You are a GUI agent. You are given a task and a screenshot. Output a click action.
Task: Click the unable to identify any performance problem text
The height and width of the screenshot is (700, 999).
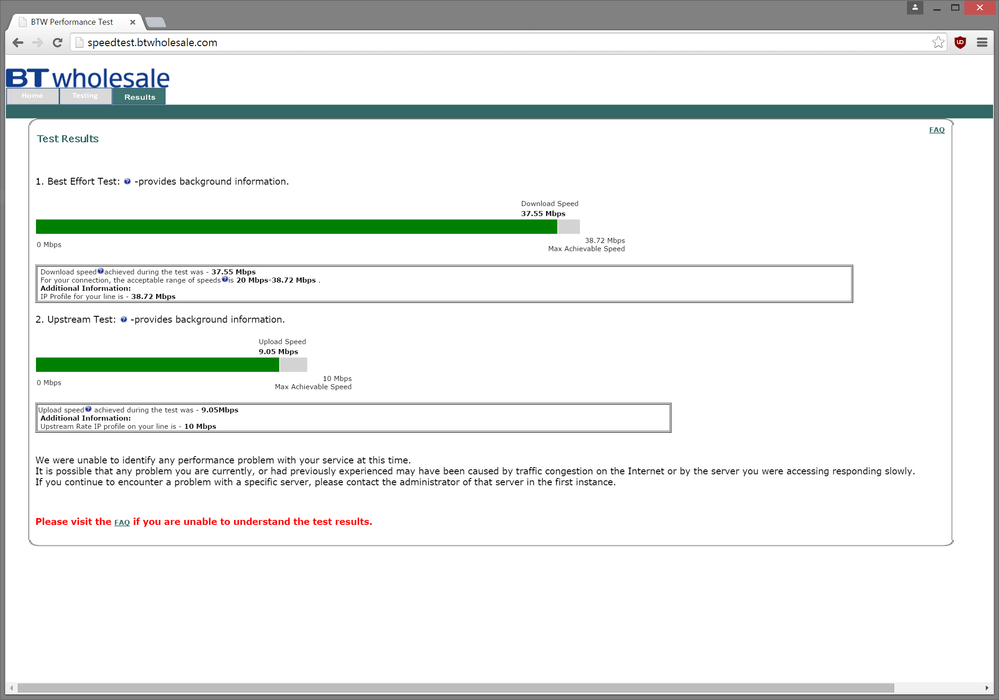(223, 461)
